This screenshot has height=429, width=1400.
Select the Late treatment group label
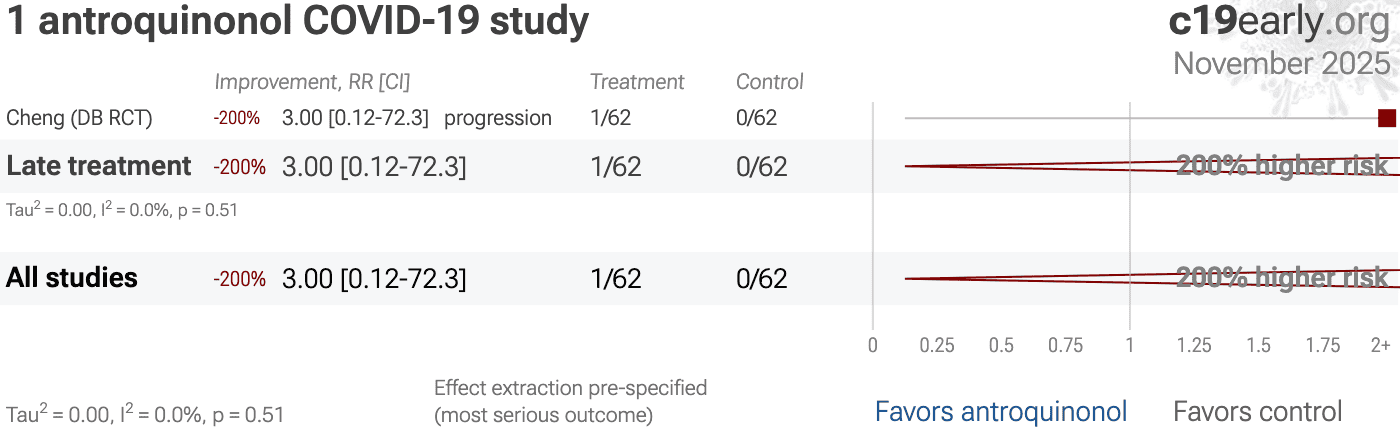pyautogui.click(x=99, y=166)
